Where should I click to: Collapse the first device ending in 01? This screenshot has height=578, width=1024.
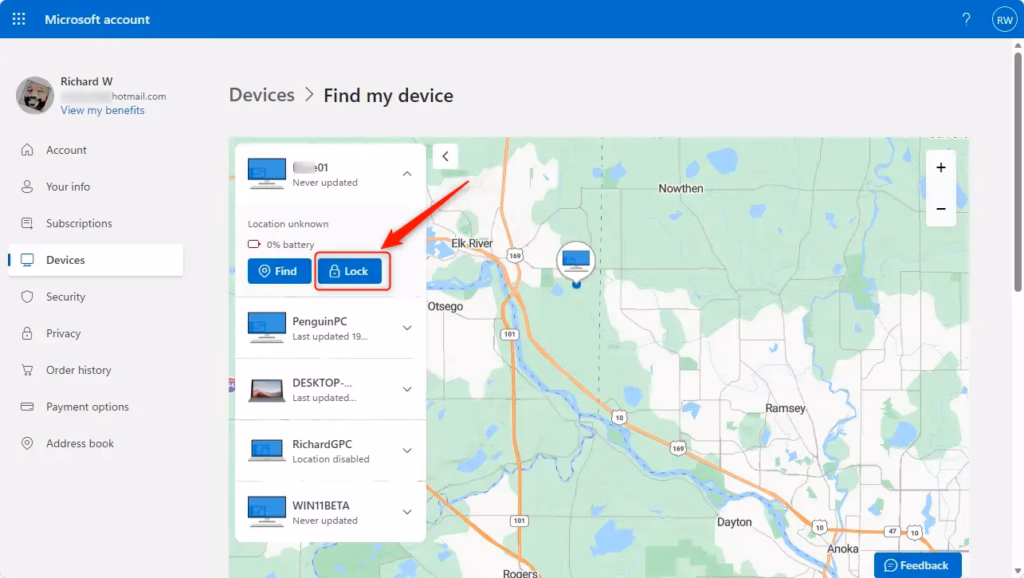point(407,174)
